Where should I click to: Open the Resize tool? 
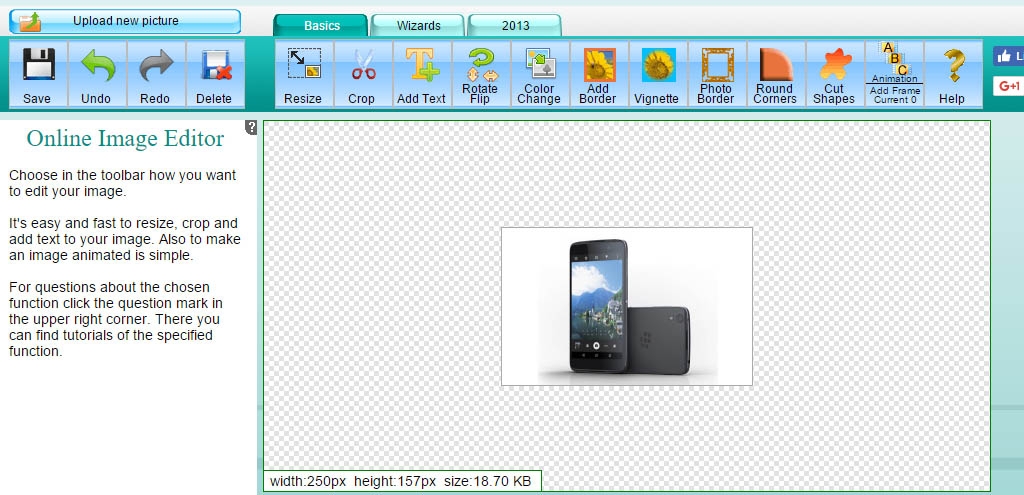click(x=304, y=74)
